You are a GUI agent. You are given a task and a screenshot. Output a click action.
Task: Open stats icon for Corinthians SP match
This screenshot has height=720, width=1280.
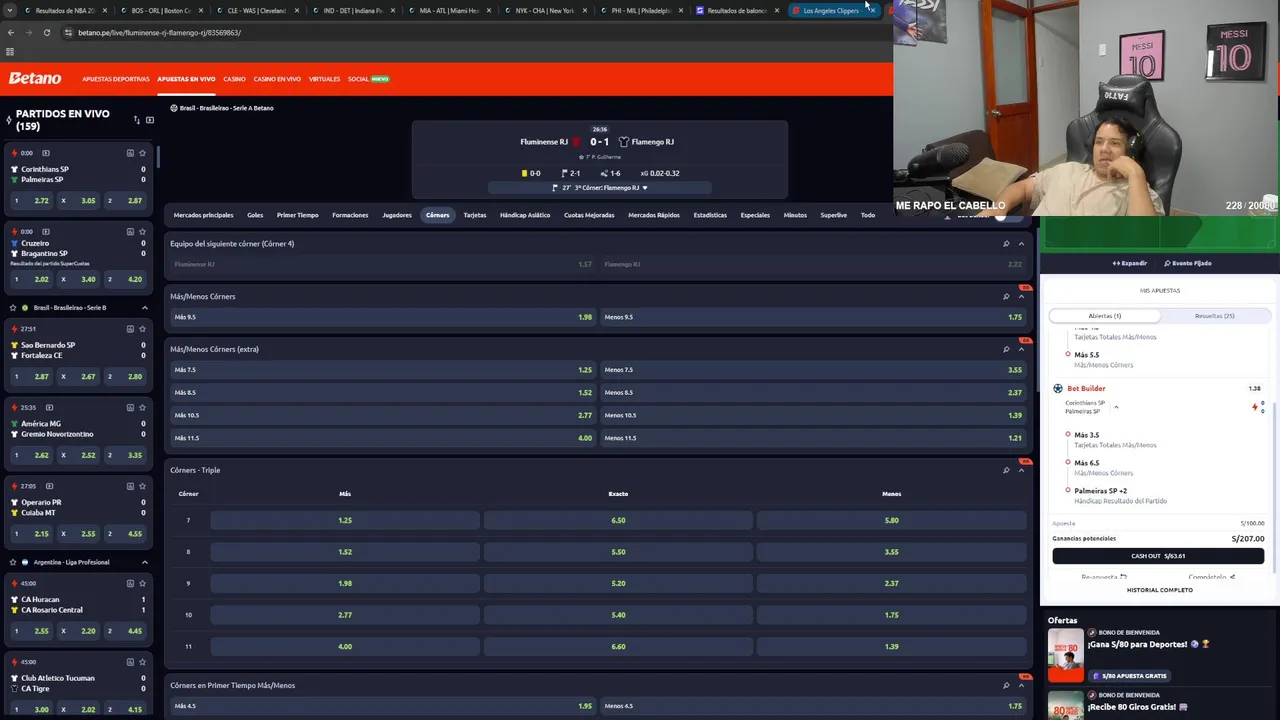pyautogui.click(x=130, y=153)
